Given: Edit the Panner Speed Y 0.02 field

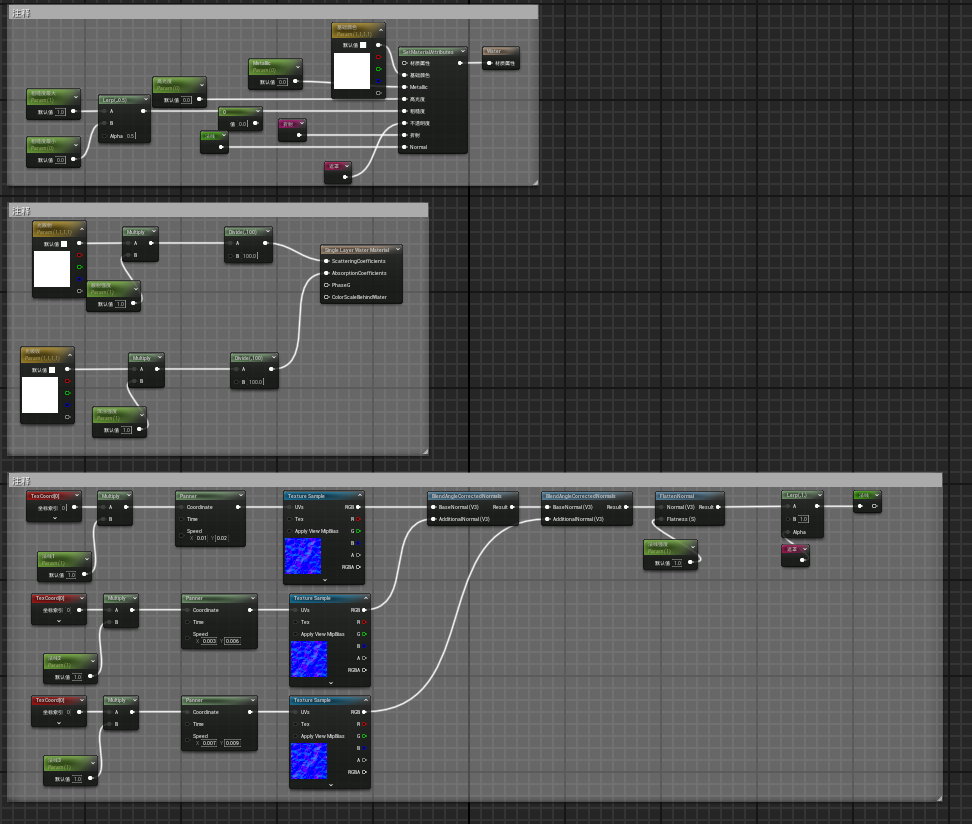Looking at the screenshot, I should [222, 538].
